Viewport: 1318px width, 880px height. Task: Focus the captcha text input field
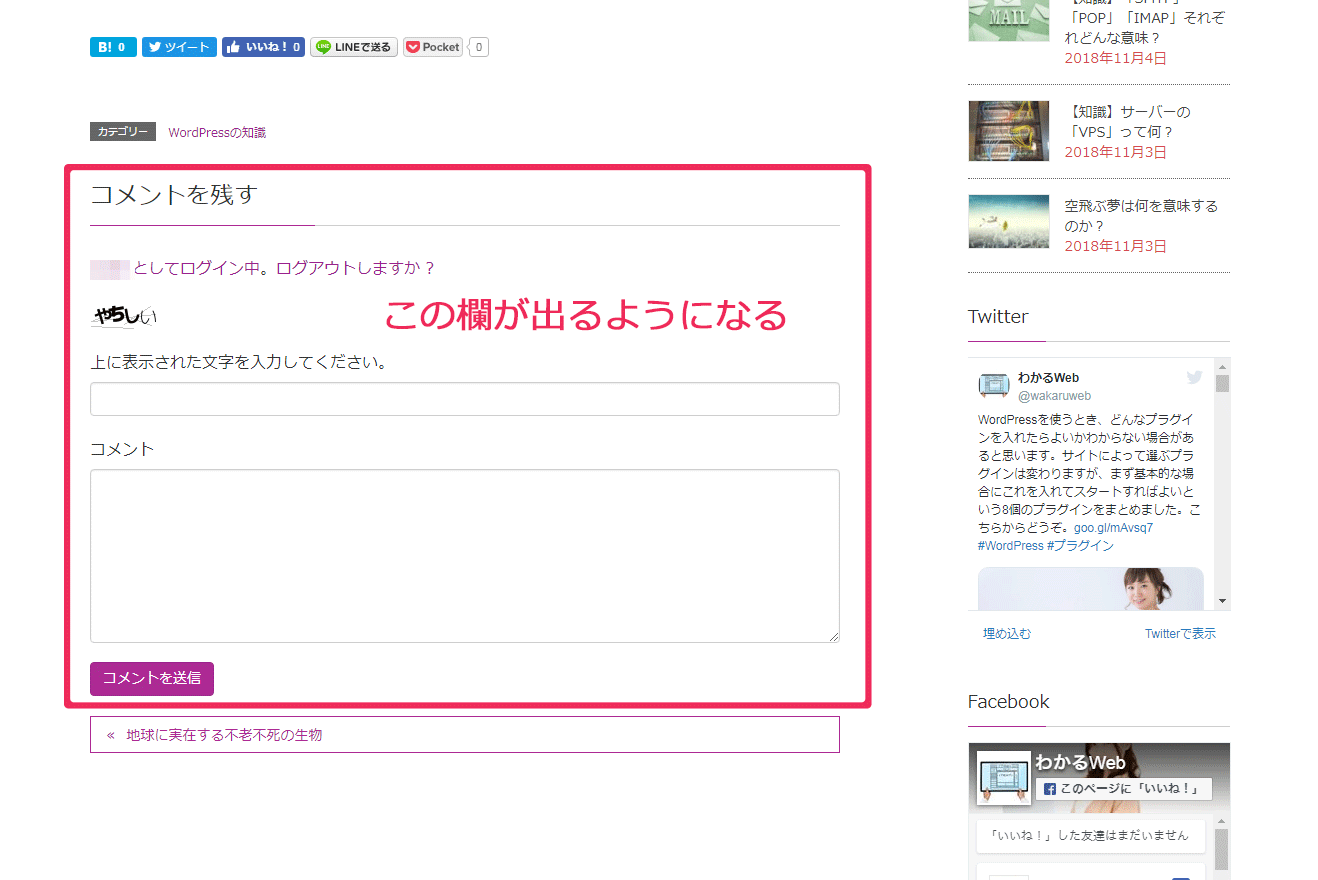point(464,399)
